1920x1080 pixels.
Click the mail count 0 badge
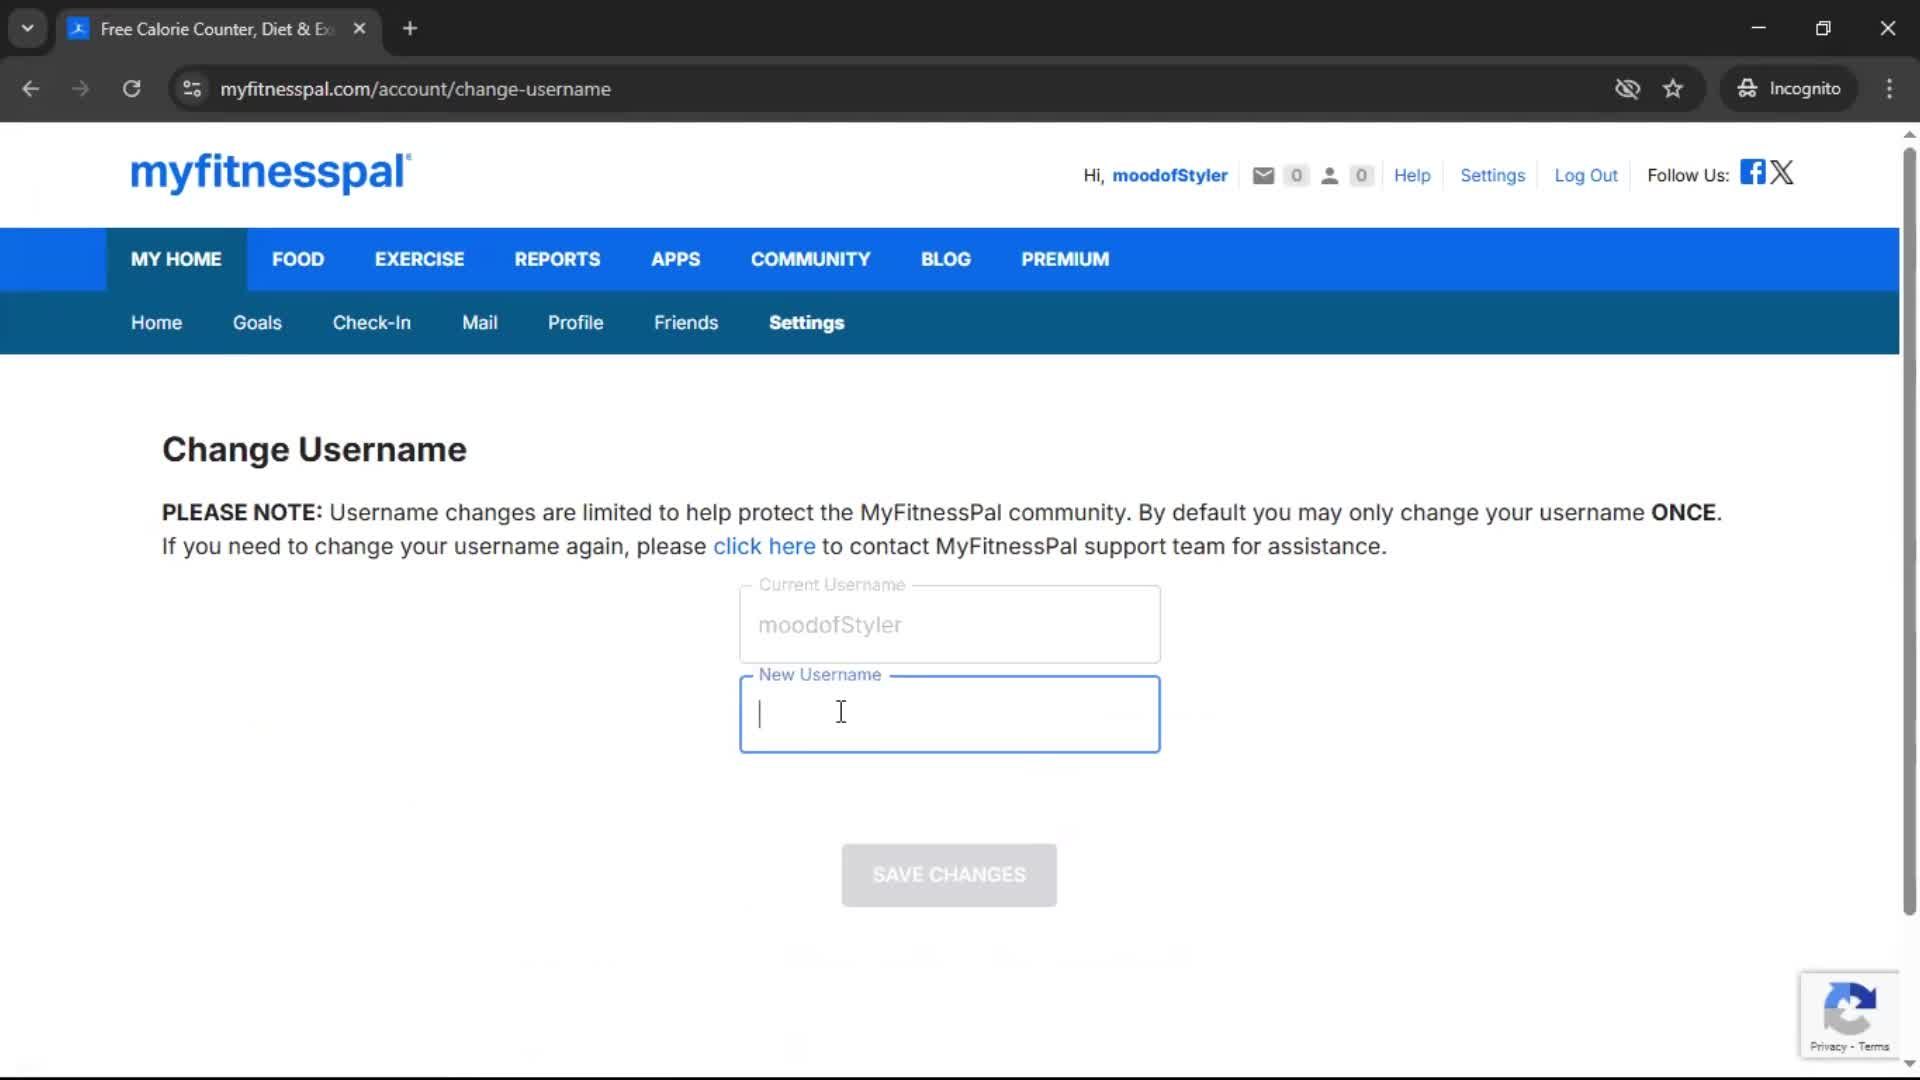1296,176
